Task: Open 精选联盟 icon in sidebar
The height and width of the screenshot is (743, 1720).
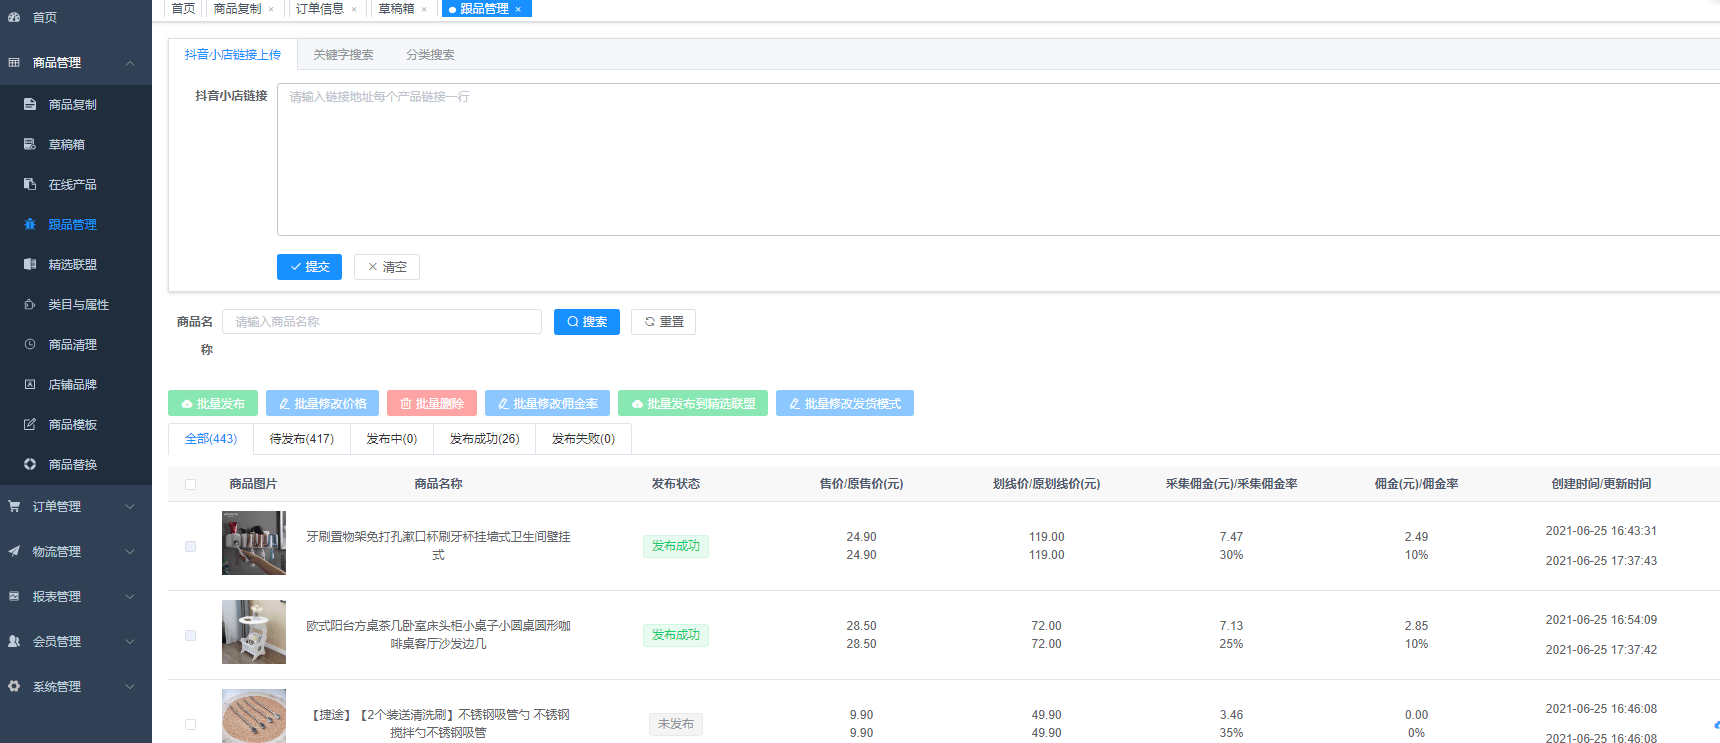Action: 30,264
